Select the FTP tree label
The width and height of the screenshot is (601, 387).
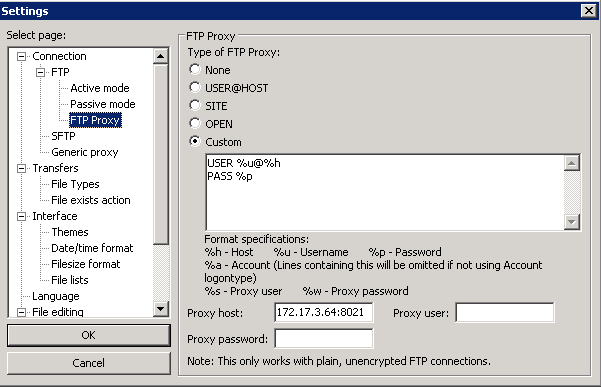click(60, 72)
